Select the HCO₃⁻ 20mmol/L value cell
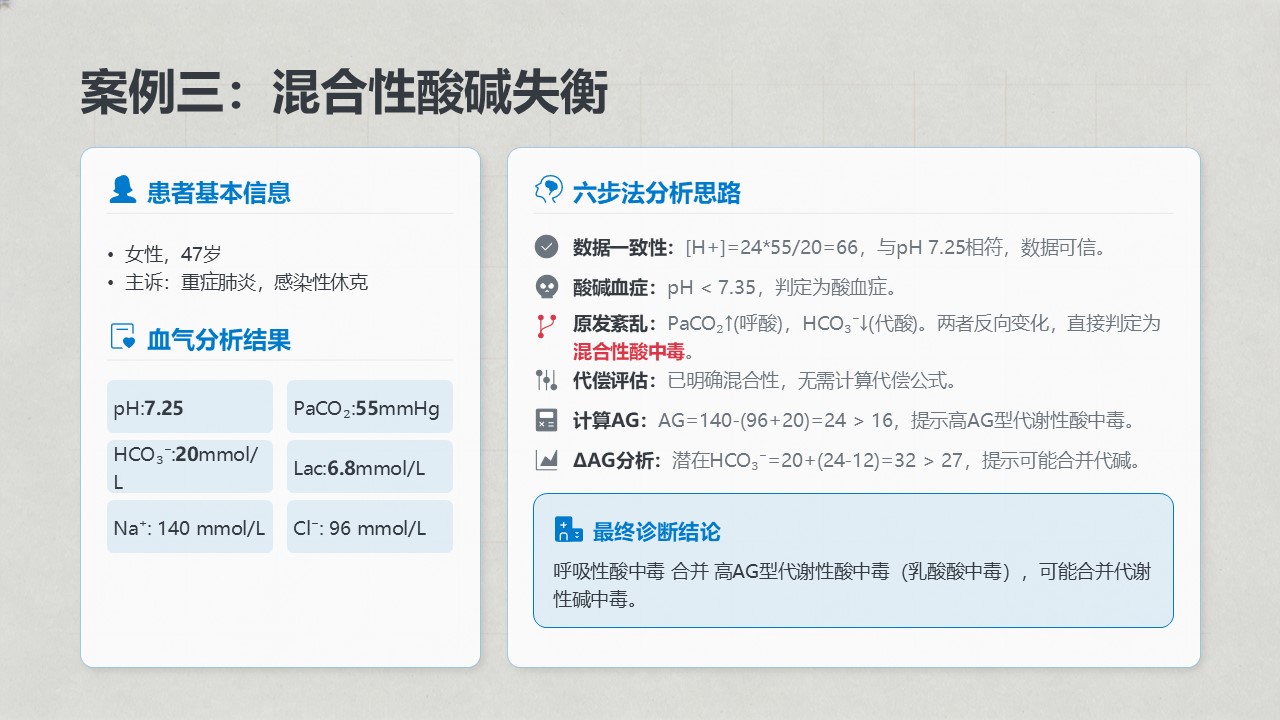Screen dimensions: 1280x720 point(190,467)
